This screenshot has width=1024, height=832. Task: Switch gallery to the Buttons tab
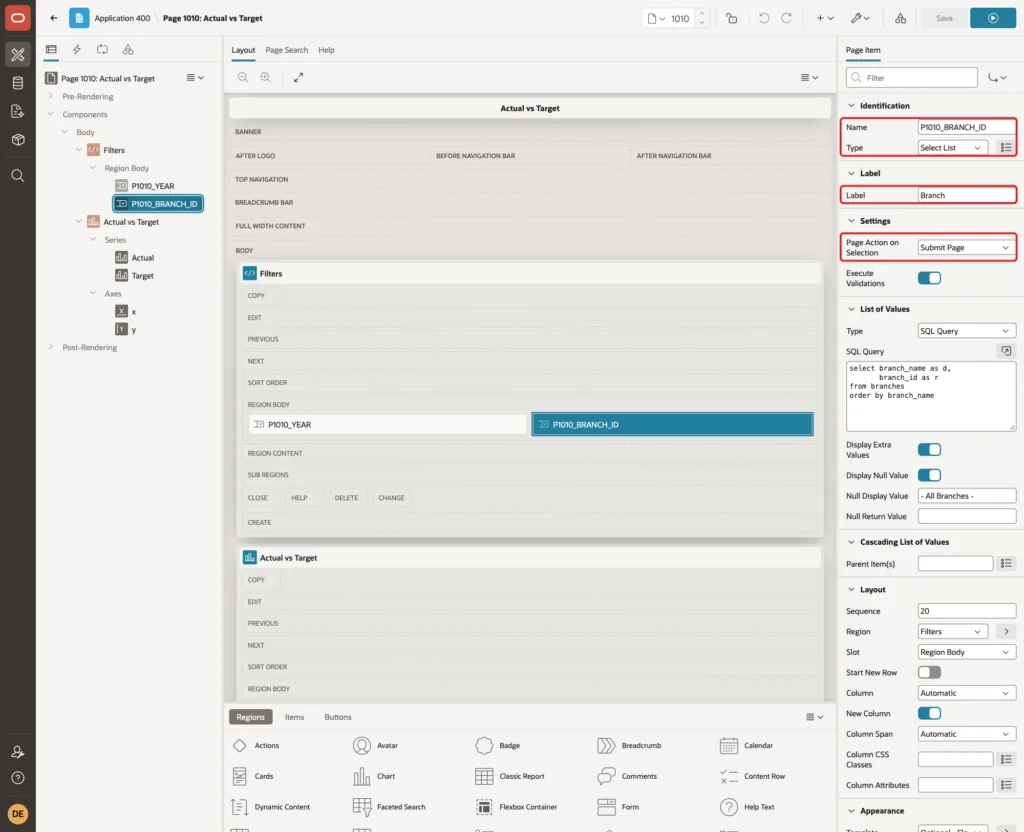(x=338, y=717)
